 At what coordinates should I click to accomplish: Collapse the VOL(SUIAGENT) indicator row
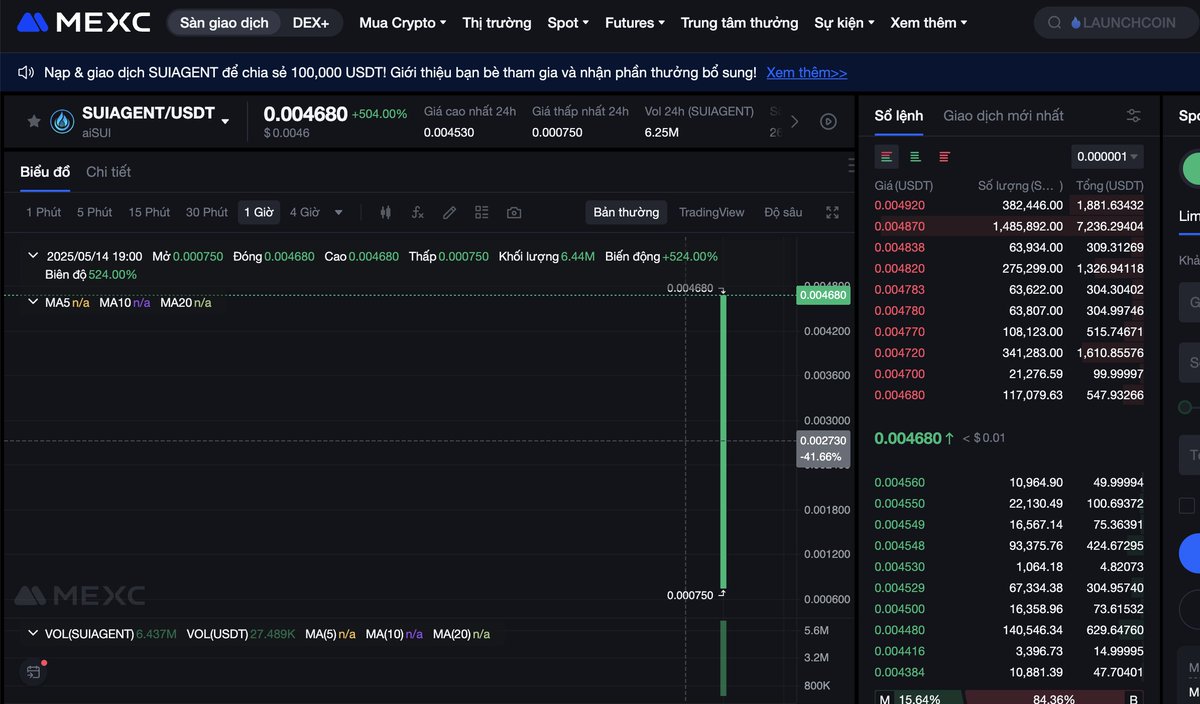(34, 634)
